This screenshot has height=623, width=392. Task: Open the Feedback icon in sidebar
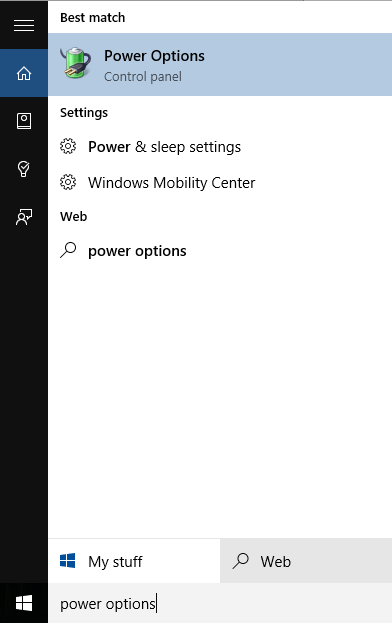[x=24, y=217]
